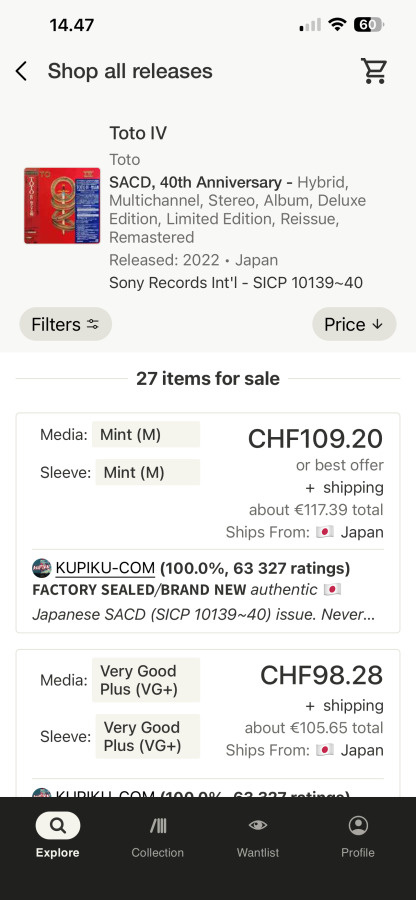The image size is (416, 900).
Task: Open seller KUPIKU-COM profile link
Action: coord(105,568)
